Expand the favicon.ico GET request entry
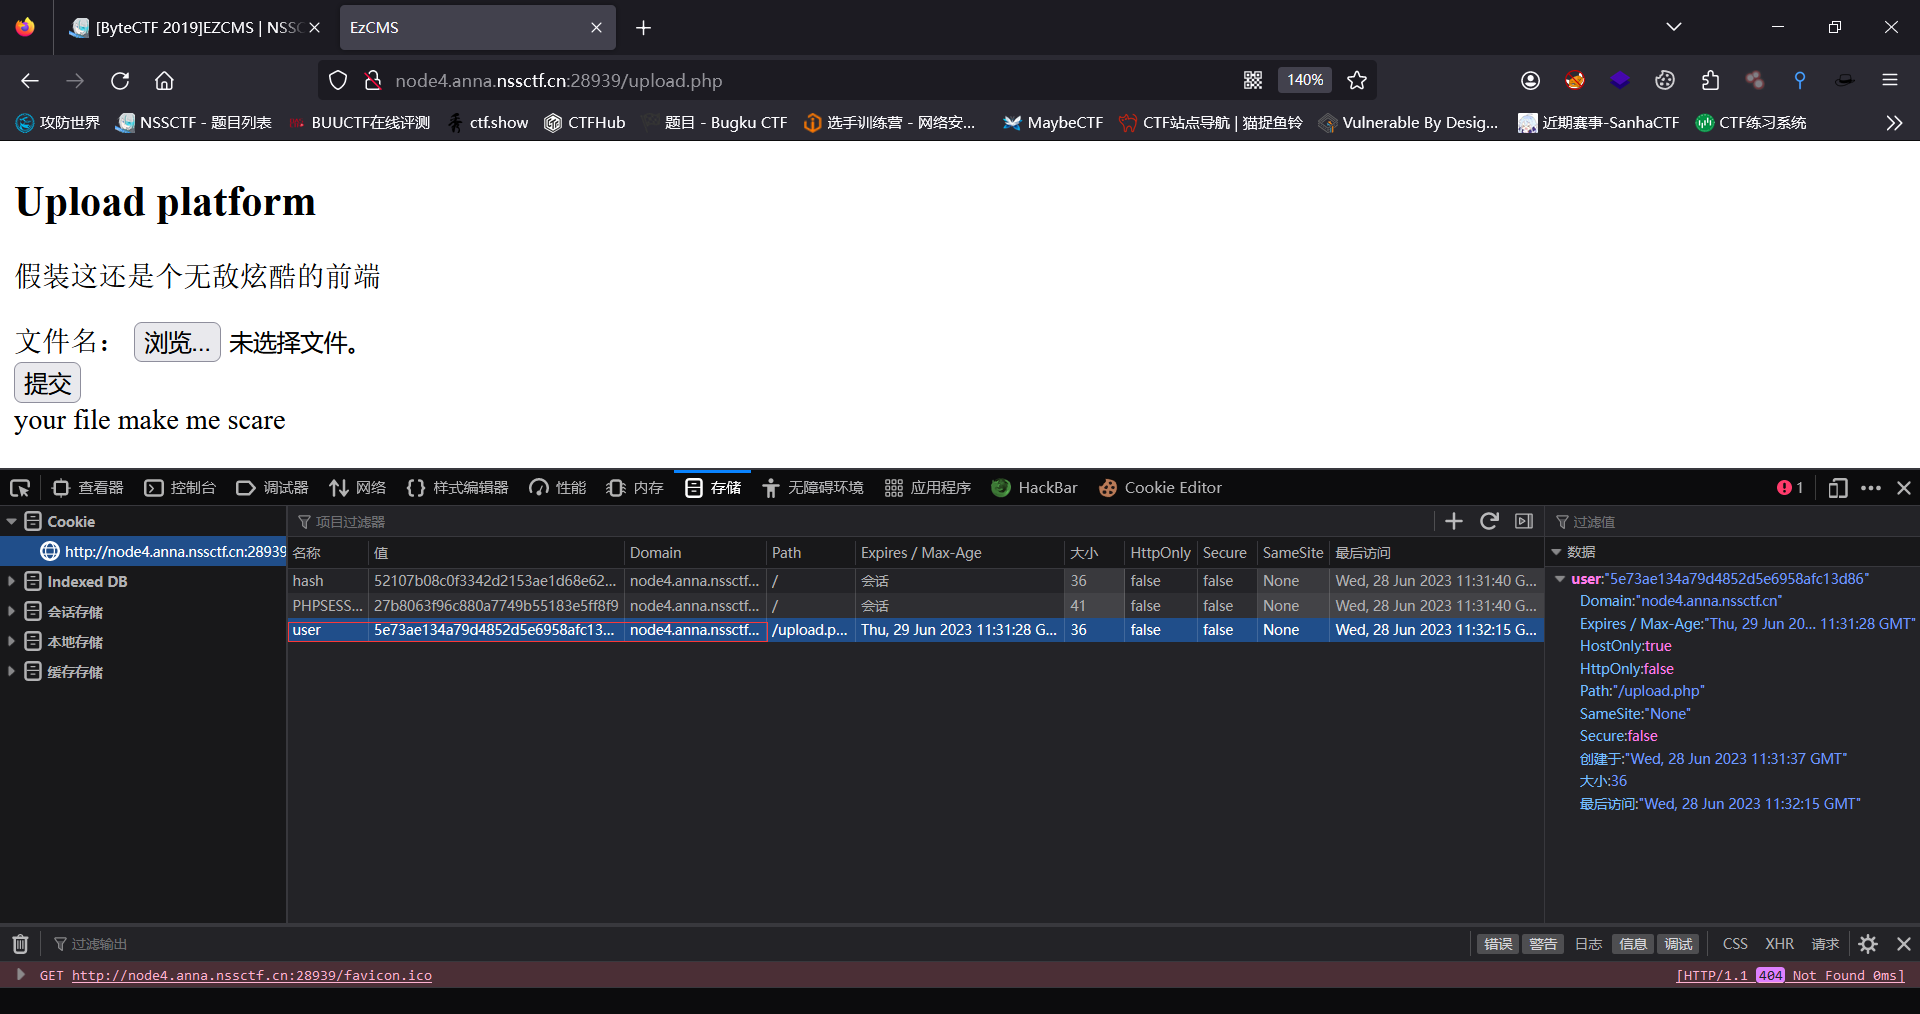Viewport: 1920px width, 1014px height. [20, 975]
